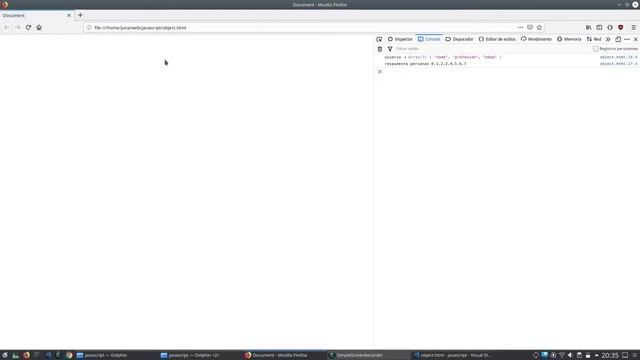Open the 20:35 clock calendar

click(x=609, y=356)
